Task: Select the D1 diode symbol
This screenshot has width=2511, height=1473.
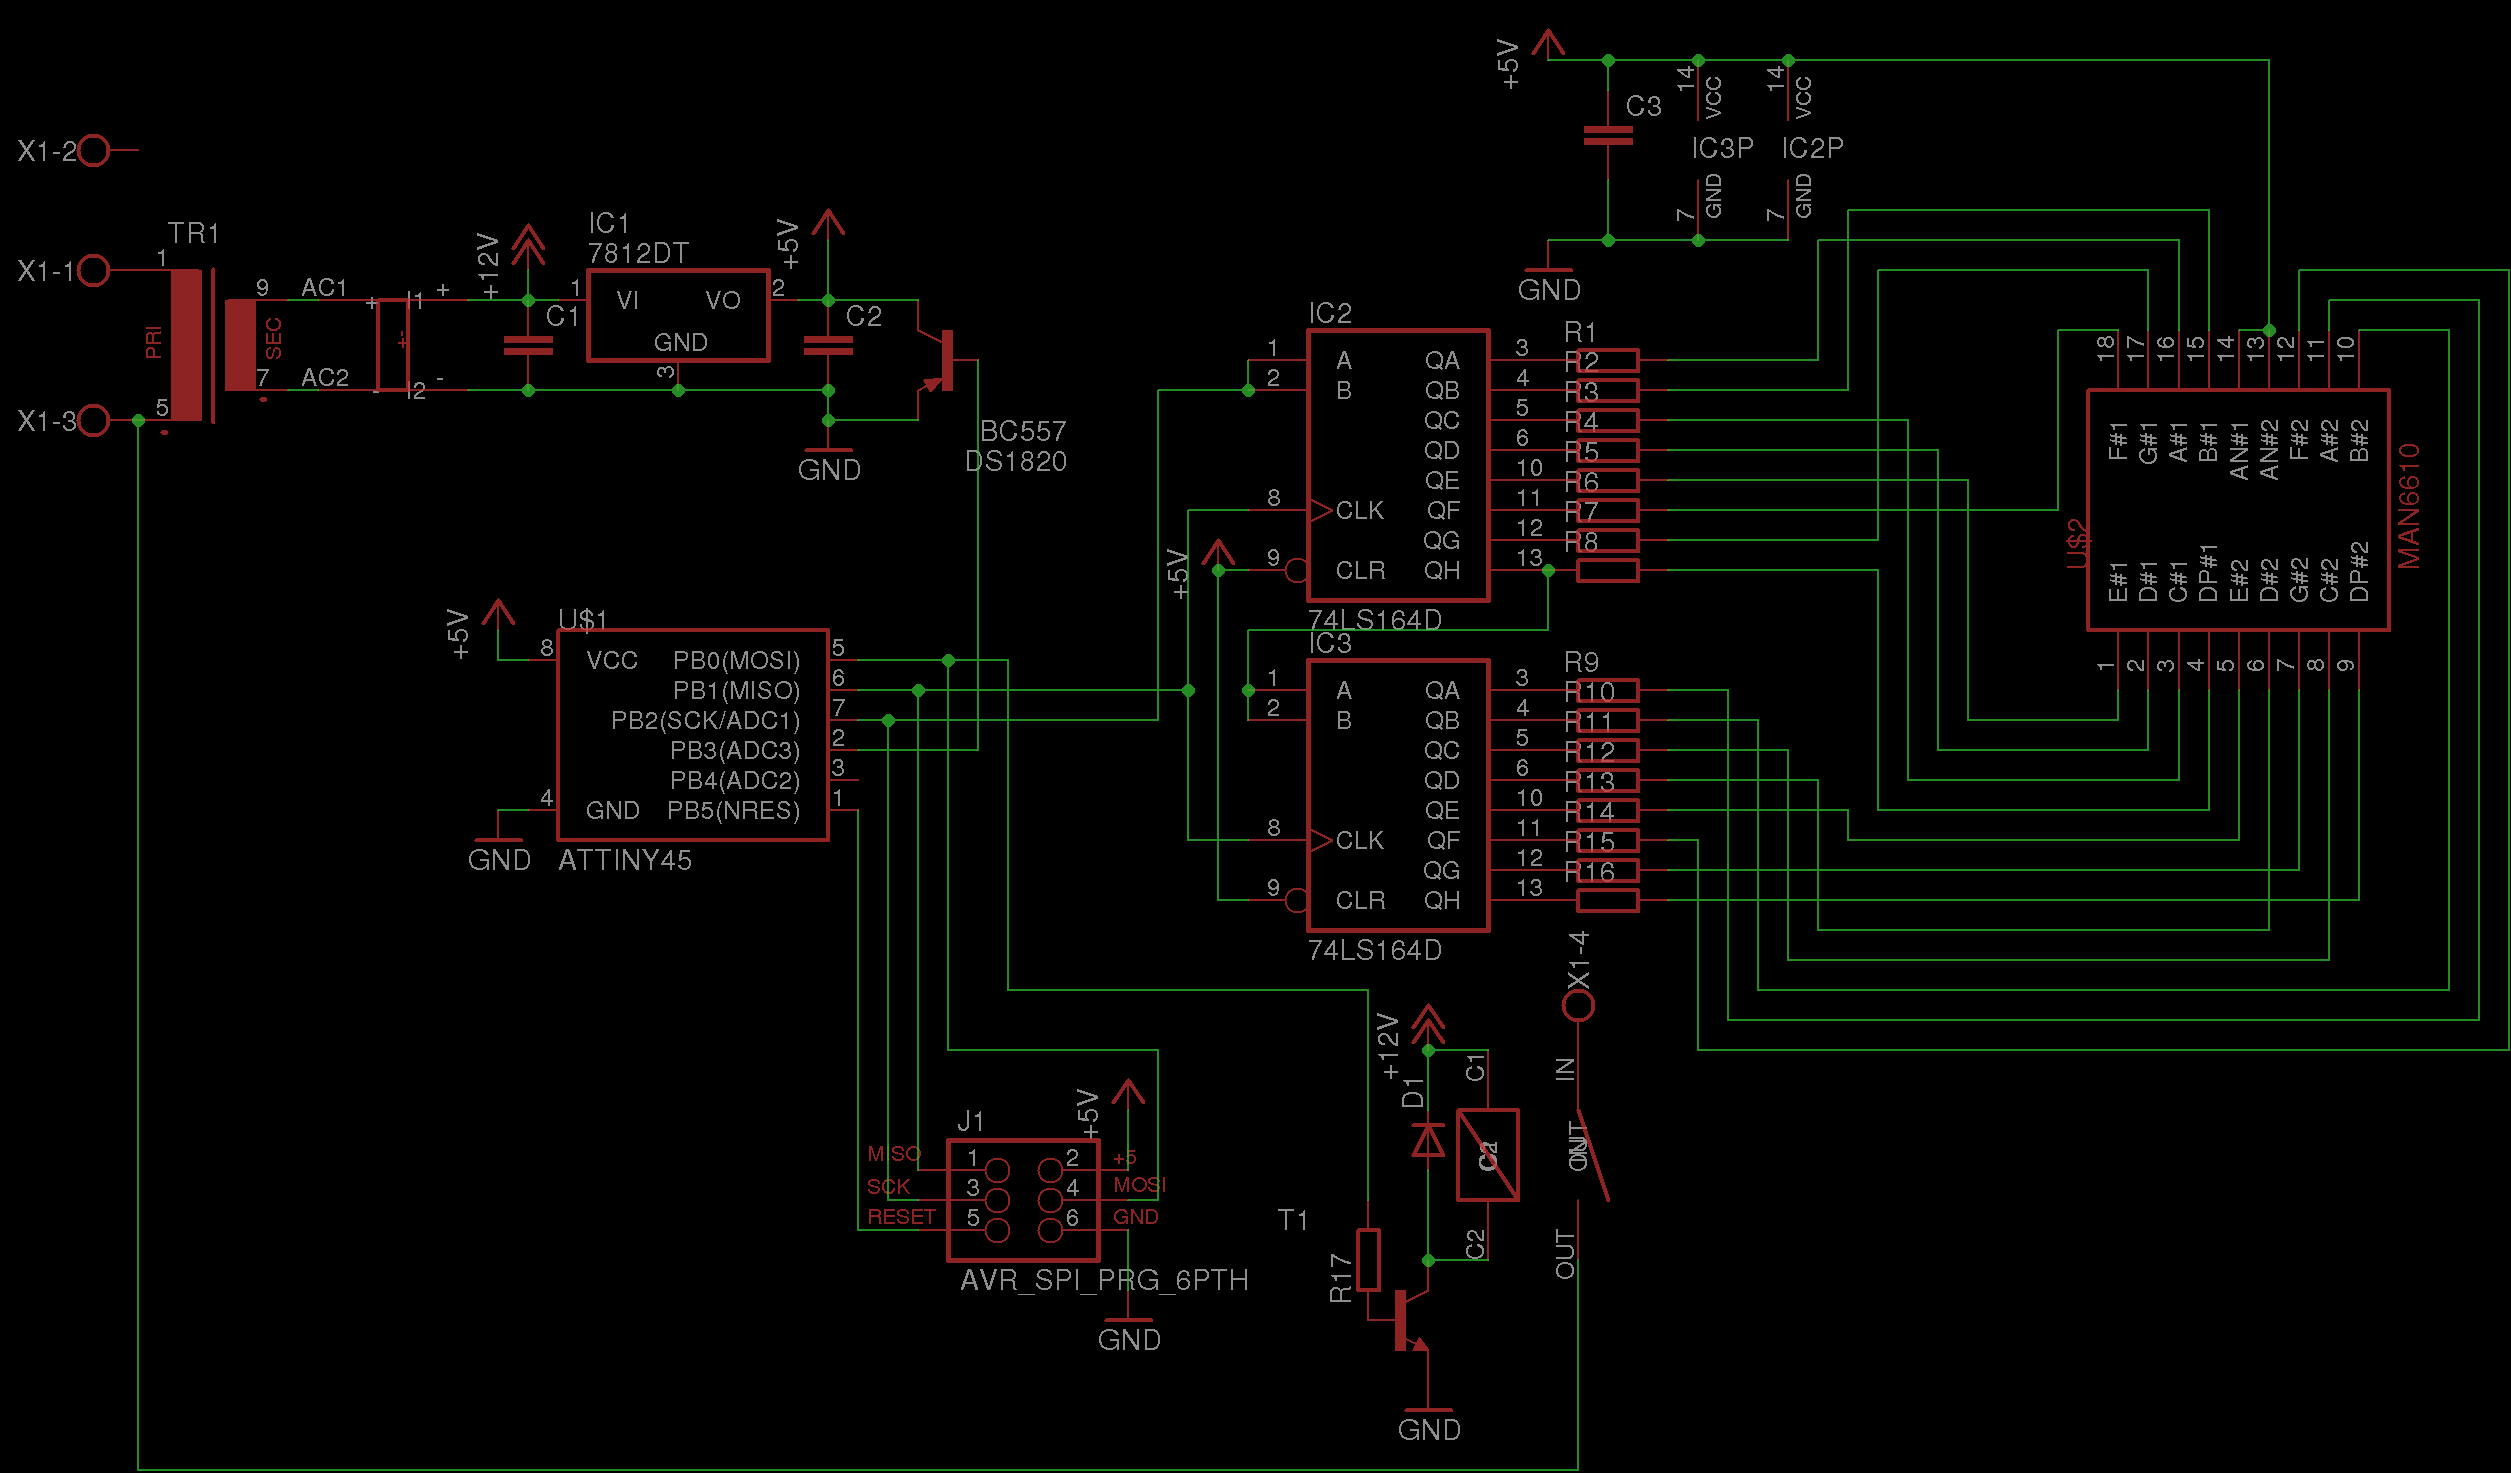Action: tap(1427, 1140)
